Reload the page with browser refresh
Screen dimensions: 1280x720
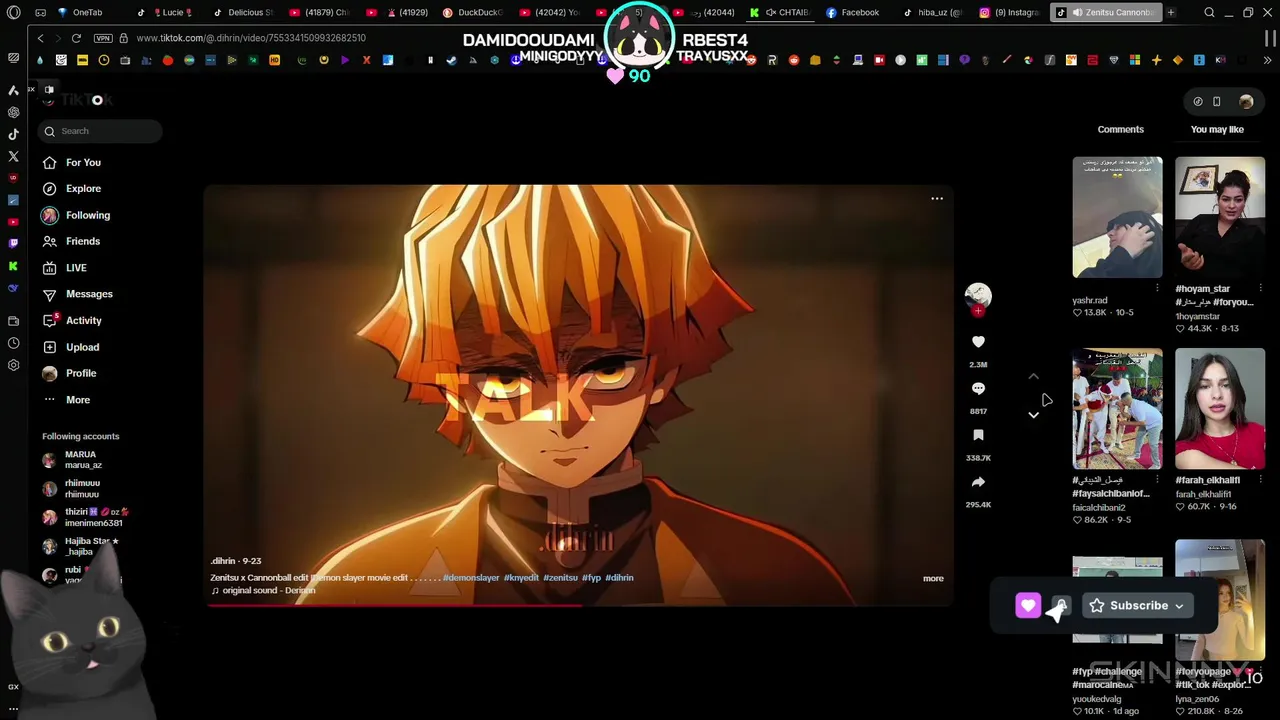point(76,38)
